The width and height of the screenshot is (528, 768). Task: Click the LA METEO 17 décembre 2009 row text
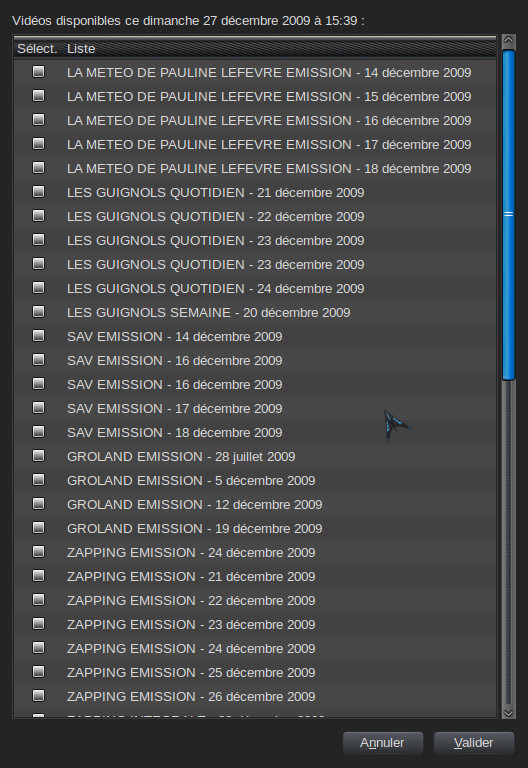(x=269, y=144)
